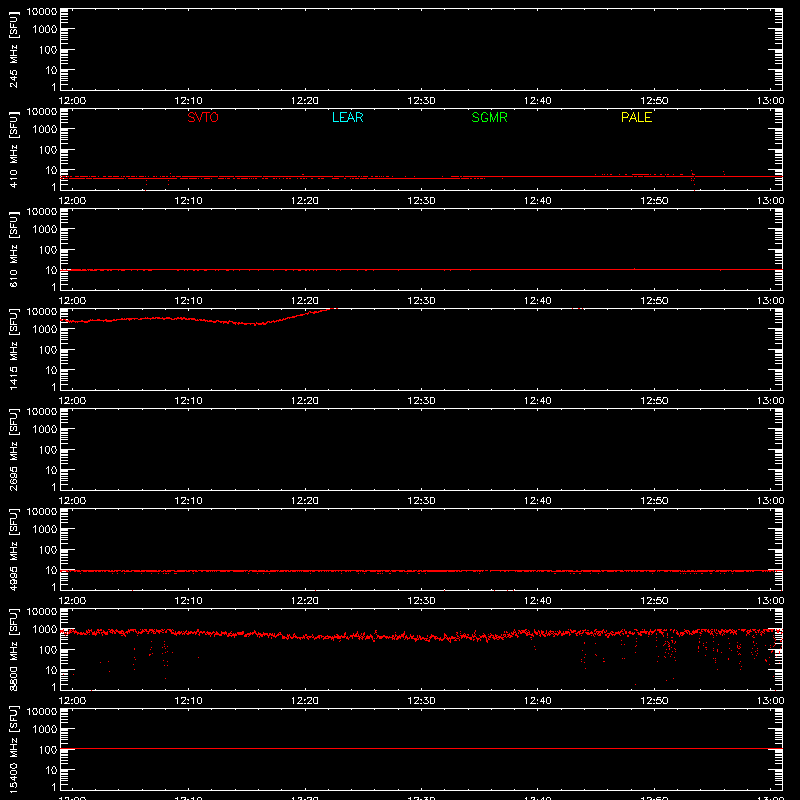Image resolution: width=800 pixels, height=800 pixels.
Task: Click 12:50 below the 410 MHz panel
Action: [654, 201]
